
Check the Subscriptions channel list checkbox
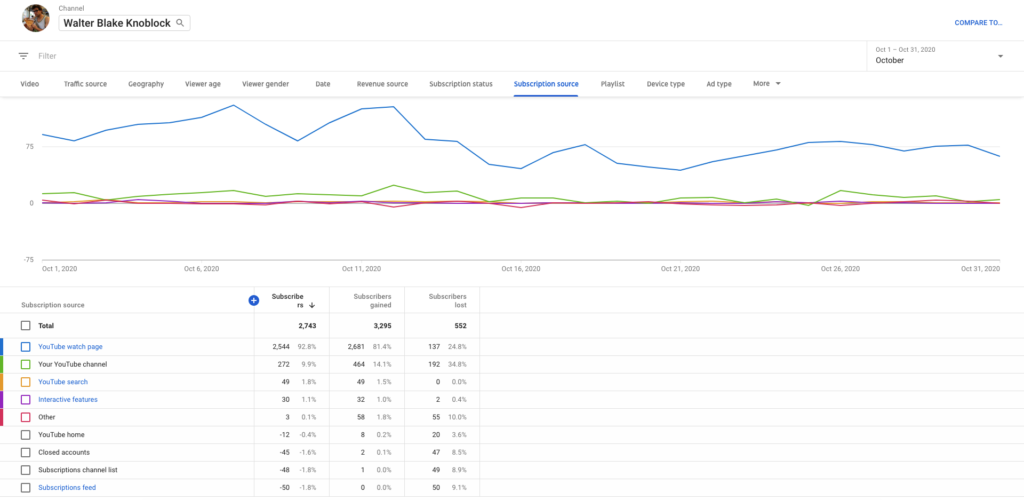[25, 470]
